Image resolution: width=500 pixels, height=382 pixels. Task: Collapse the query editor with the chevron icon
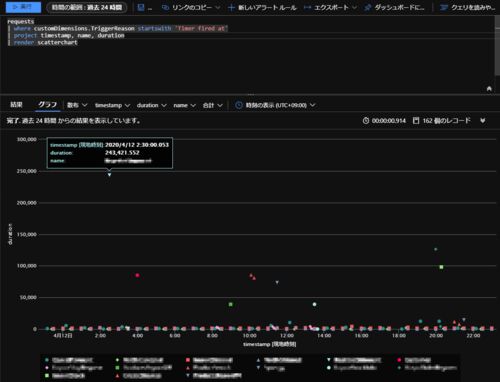pos(489,89)
